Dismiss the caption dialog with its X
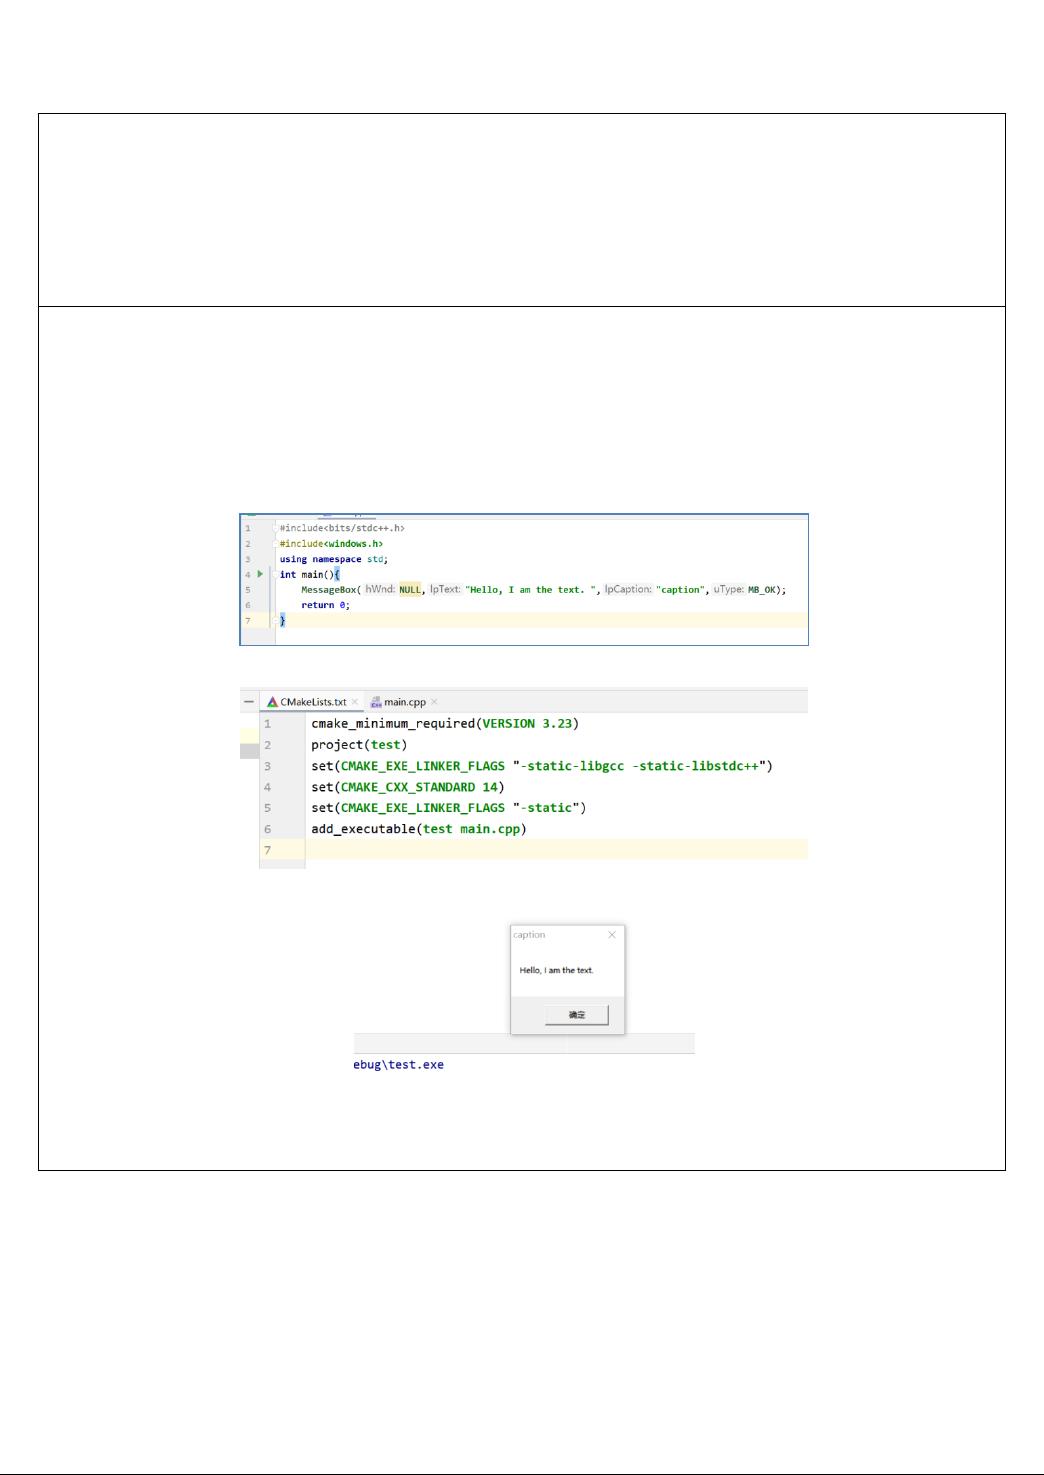 click(612, 935)
